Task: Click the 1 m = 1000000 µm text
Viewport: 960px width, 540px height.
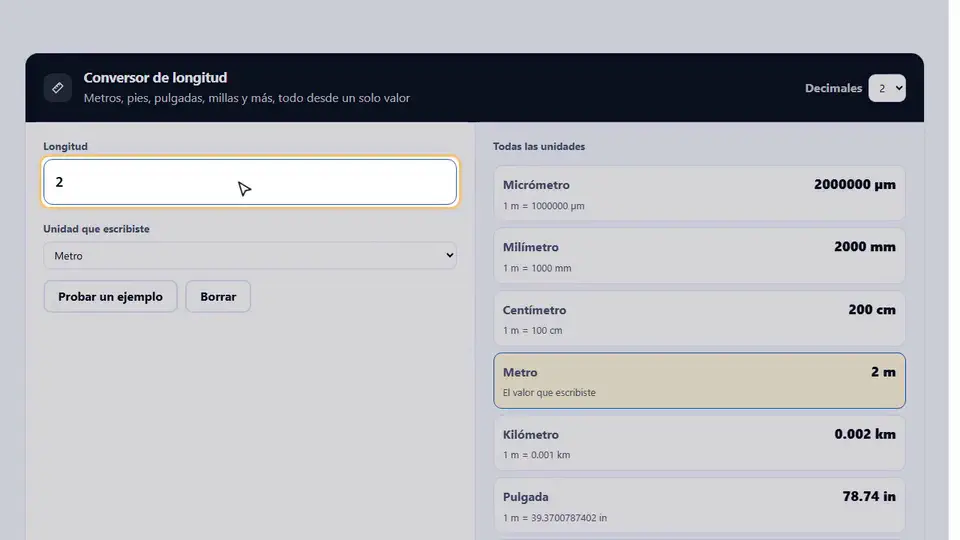Action: click(544, 206)
